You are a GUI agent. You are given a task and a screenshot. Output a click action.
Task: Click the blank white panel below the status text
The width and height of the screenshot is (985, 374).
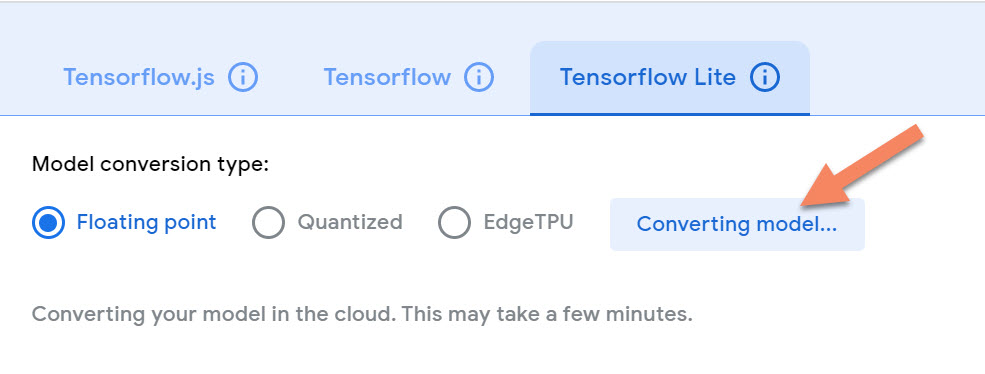[492, 352]
